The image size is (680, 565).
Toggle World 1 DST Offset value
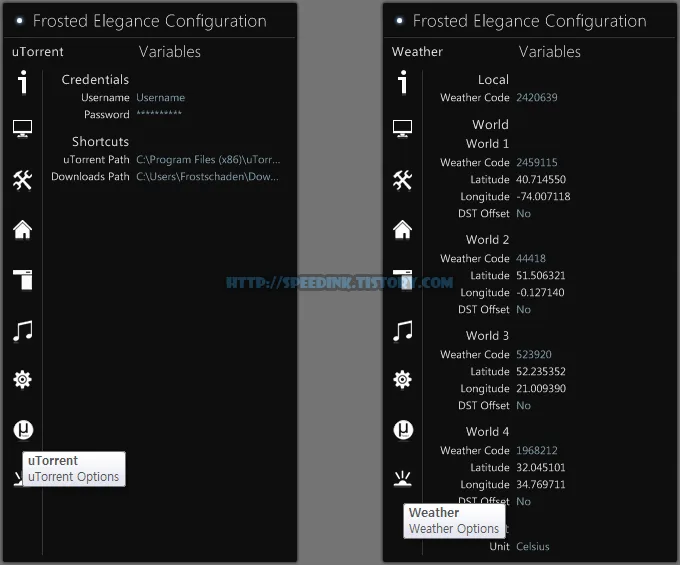[523, 213]
